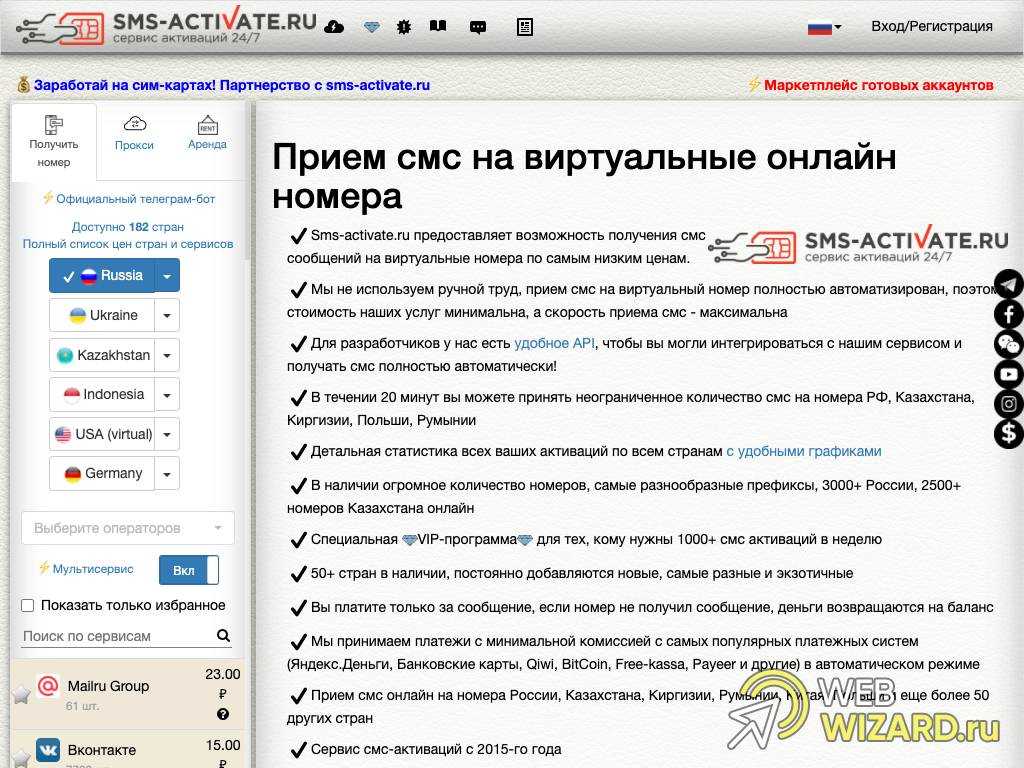Open the Telegram social side icon
The image size is (1024, 768).
(1009, 285)
